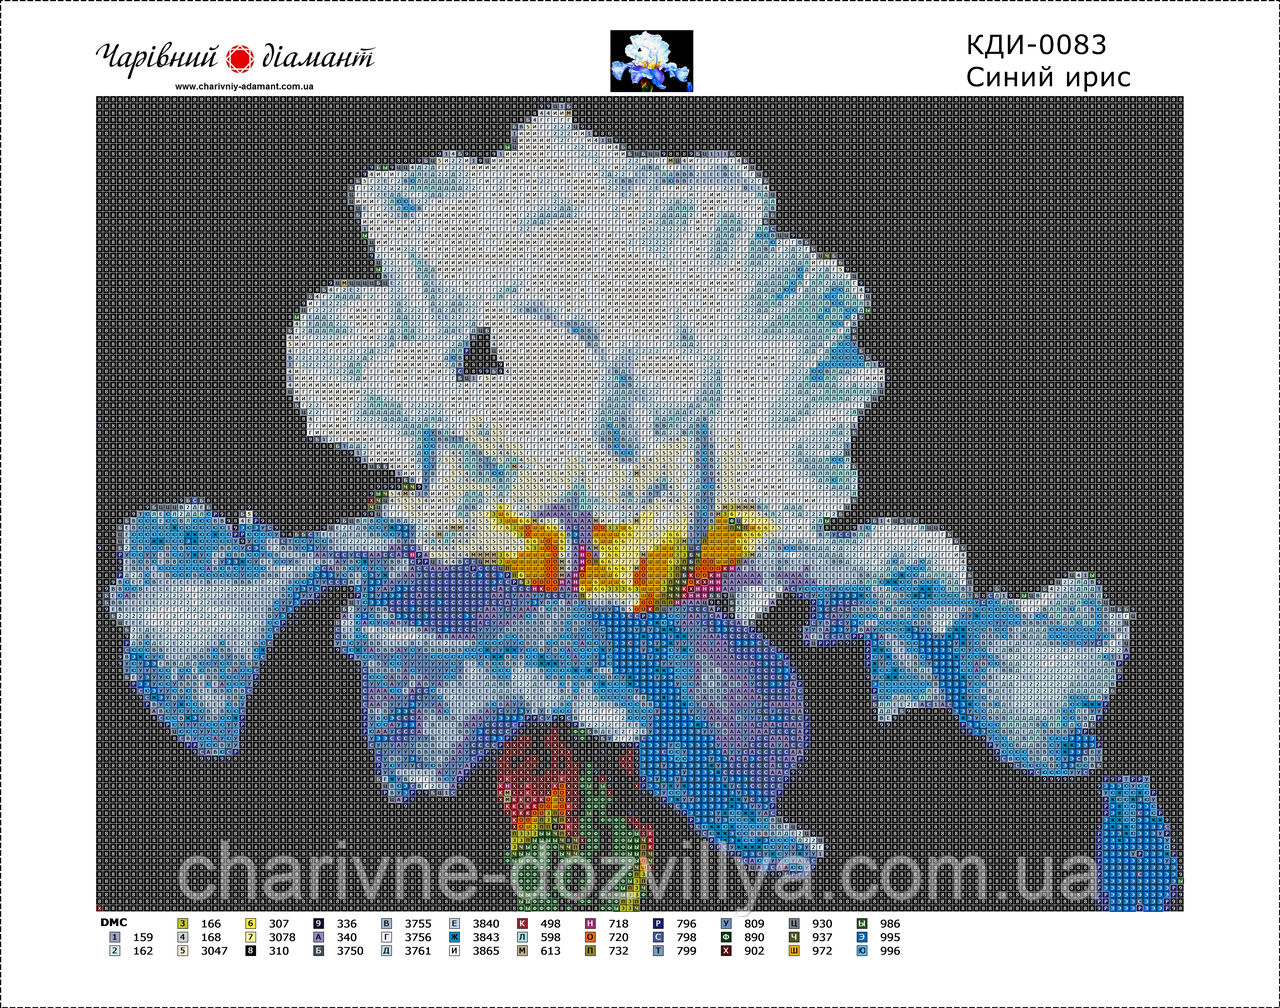The image size is (1280, 1008).
Task: Click the golden swatch with symbol Ш (972)
Action: [795, 952]
